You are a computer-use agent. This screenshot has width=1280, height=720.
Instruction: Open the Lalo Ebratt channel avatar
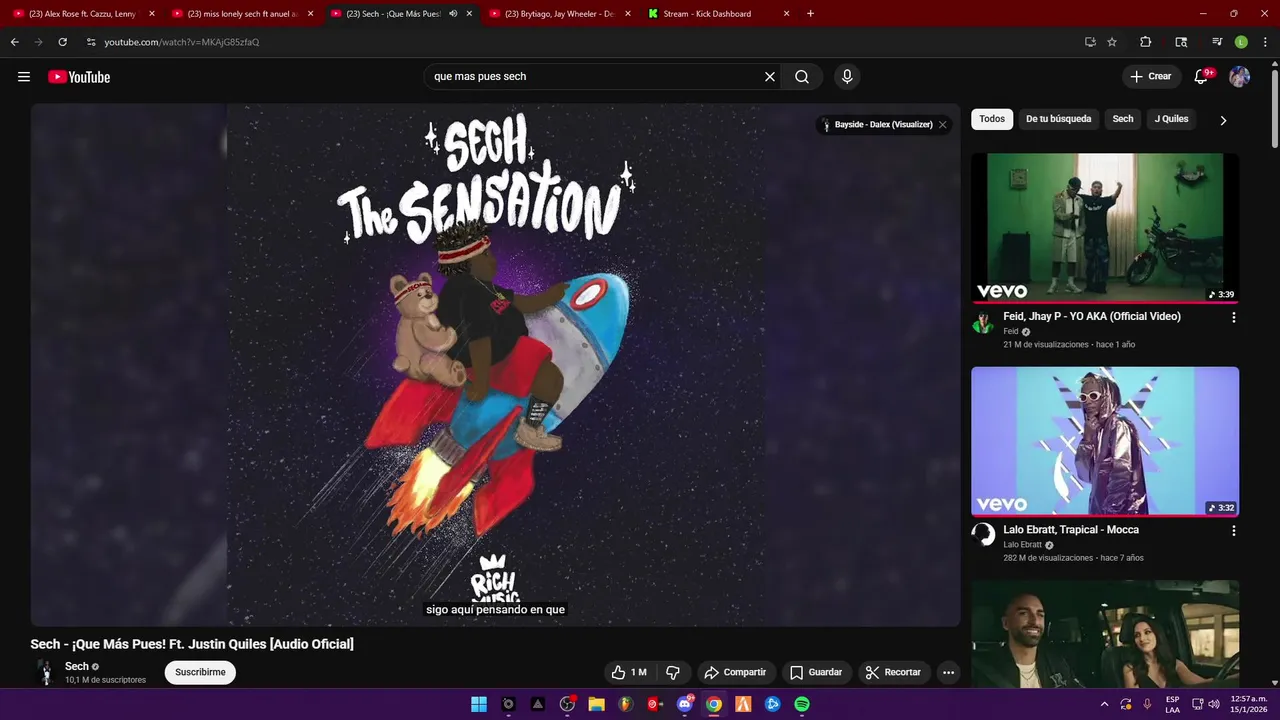coord(983,534)
